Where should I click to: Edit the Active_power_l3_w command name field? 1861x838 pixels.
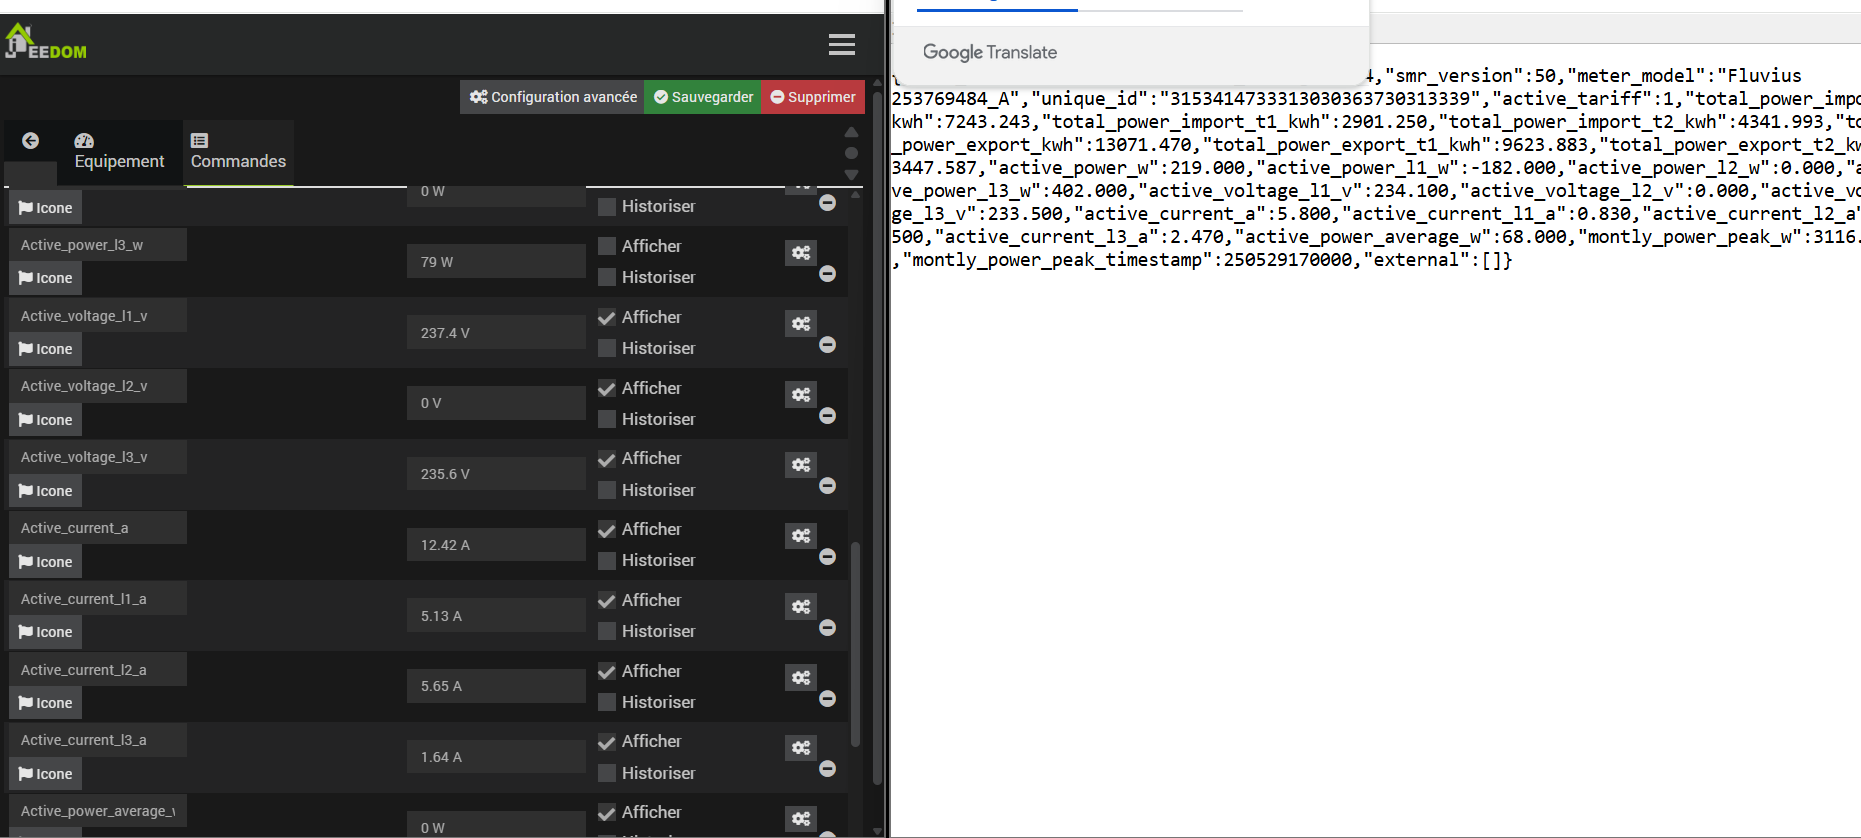click(98, 245)
